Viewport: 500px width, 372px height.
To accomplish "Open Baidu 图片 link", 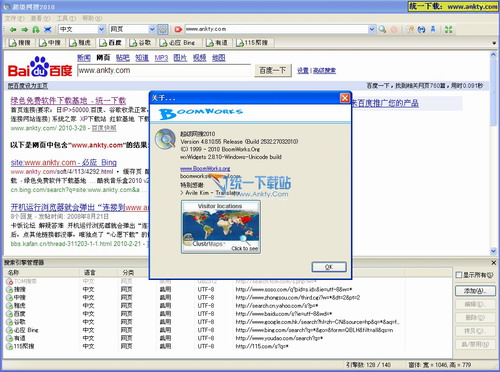I will click(180, 58).
